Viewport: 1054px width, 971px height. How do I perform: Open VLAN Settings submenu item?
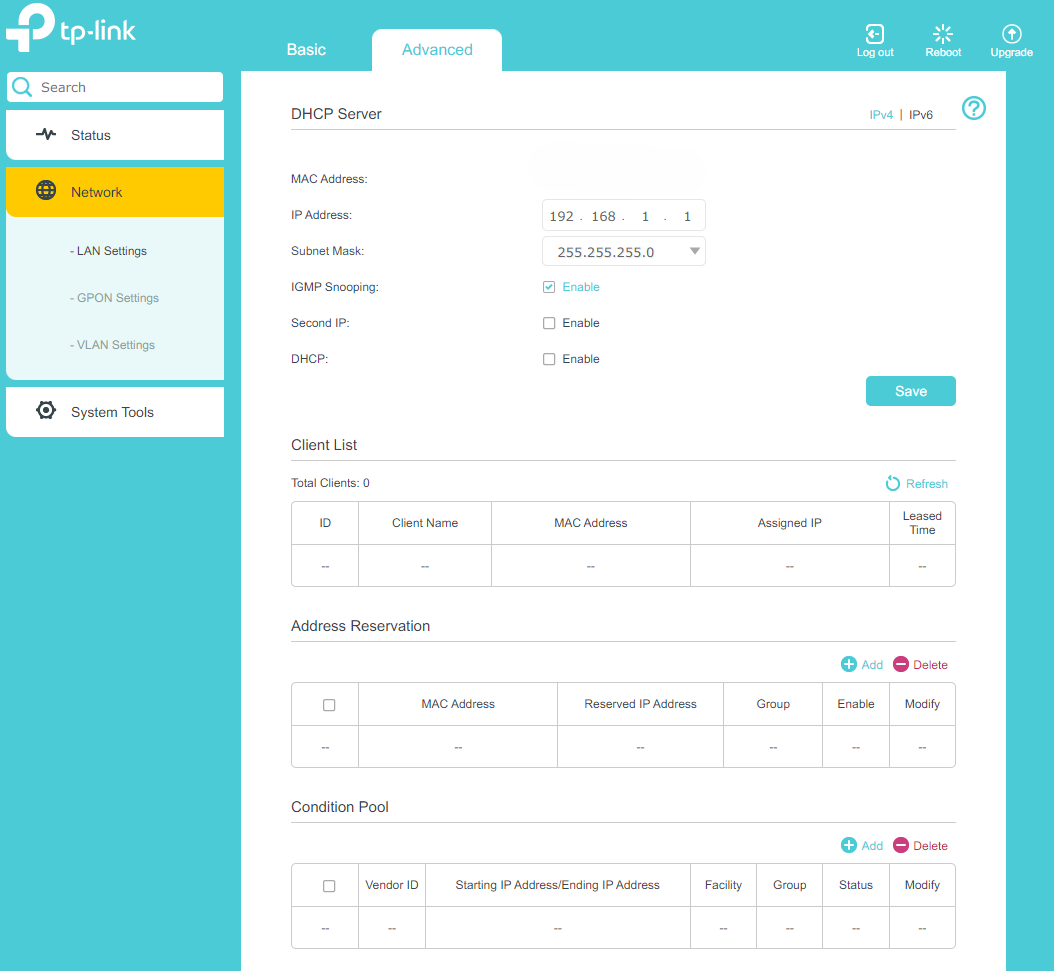click(x=112, y=345)
